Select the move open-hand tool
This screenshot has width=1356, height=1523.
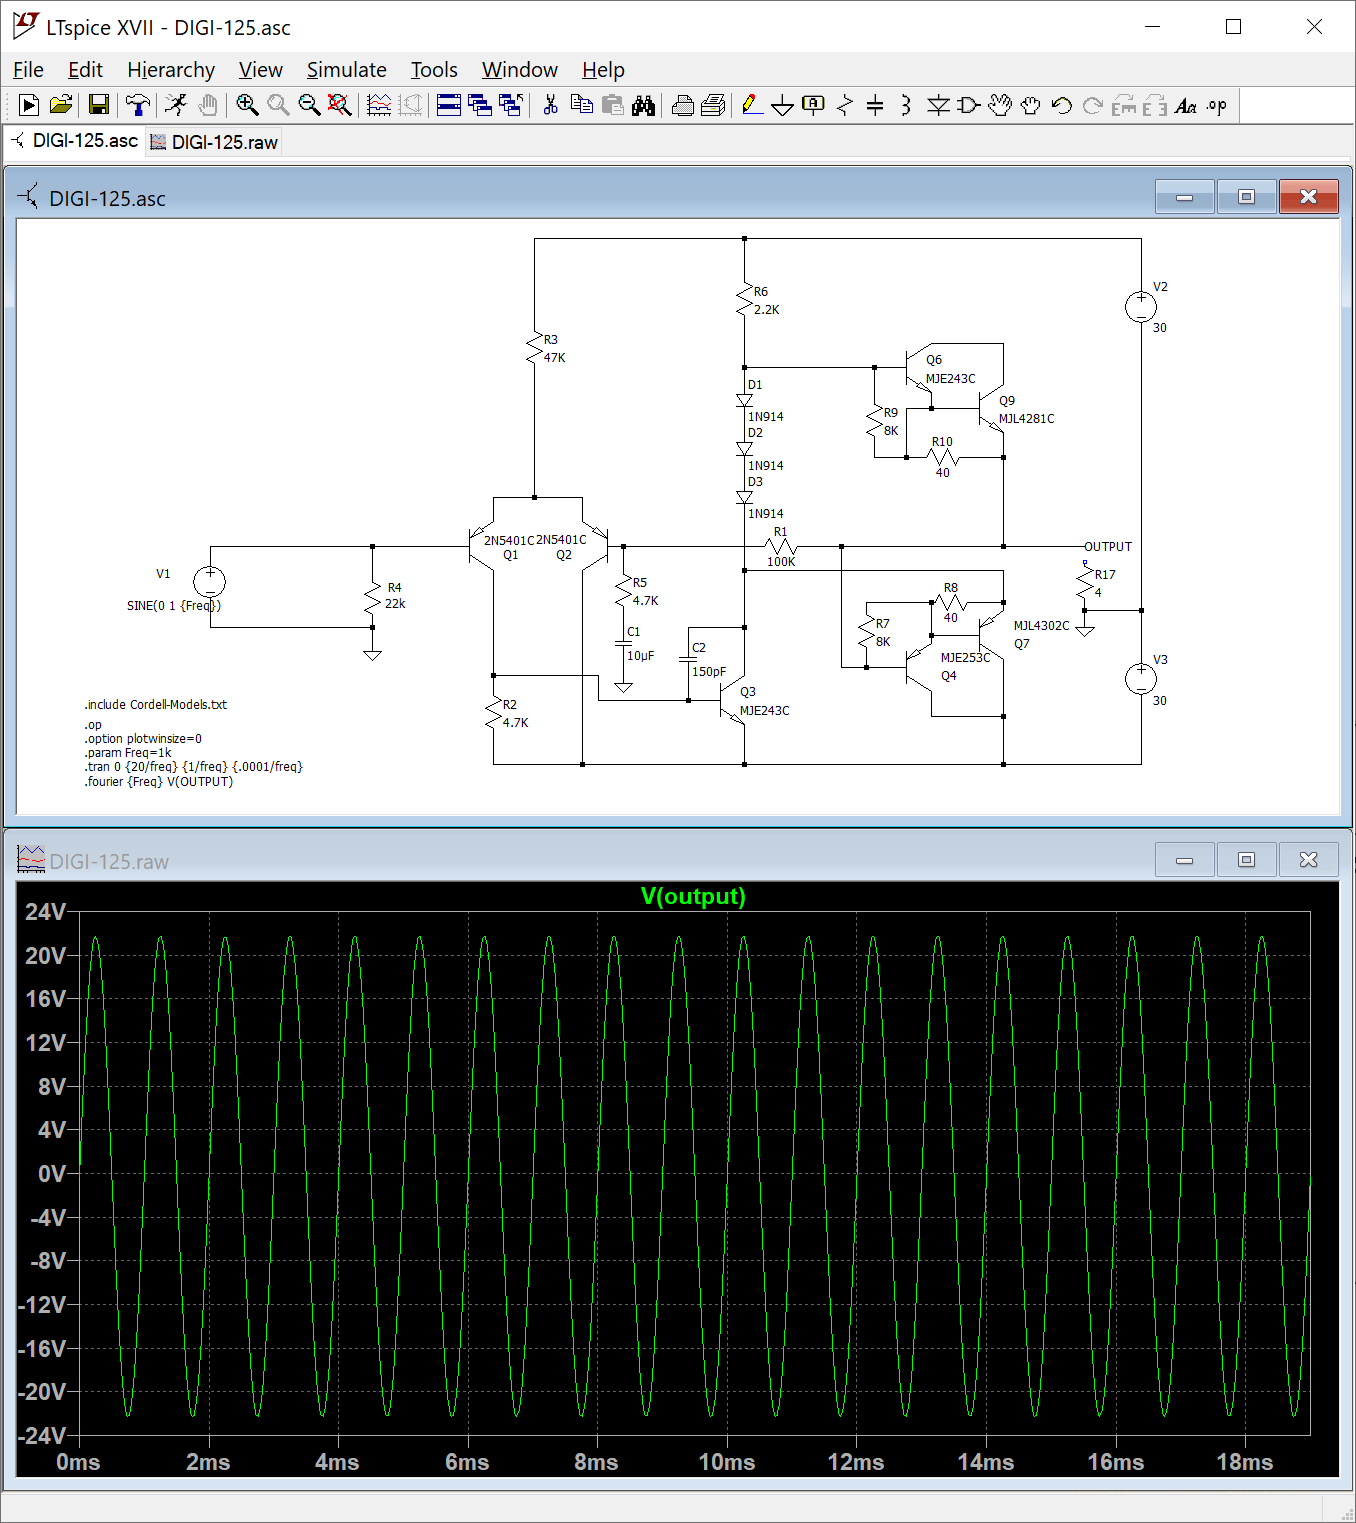[x=1000, y=105]
